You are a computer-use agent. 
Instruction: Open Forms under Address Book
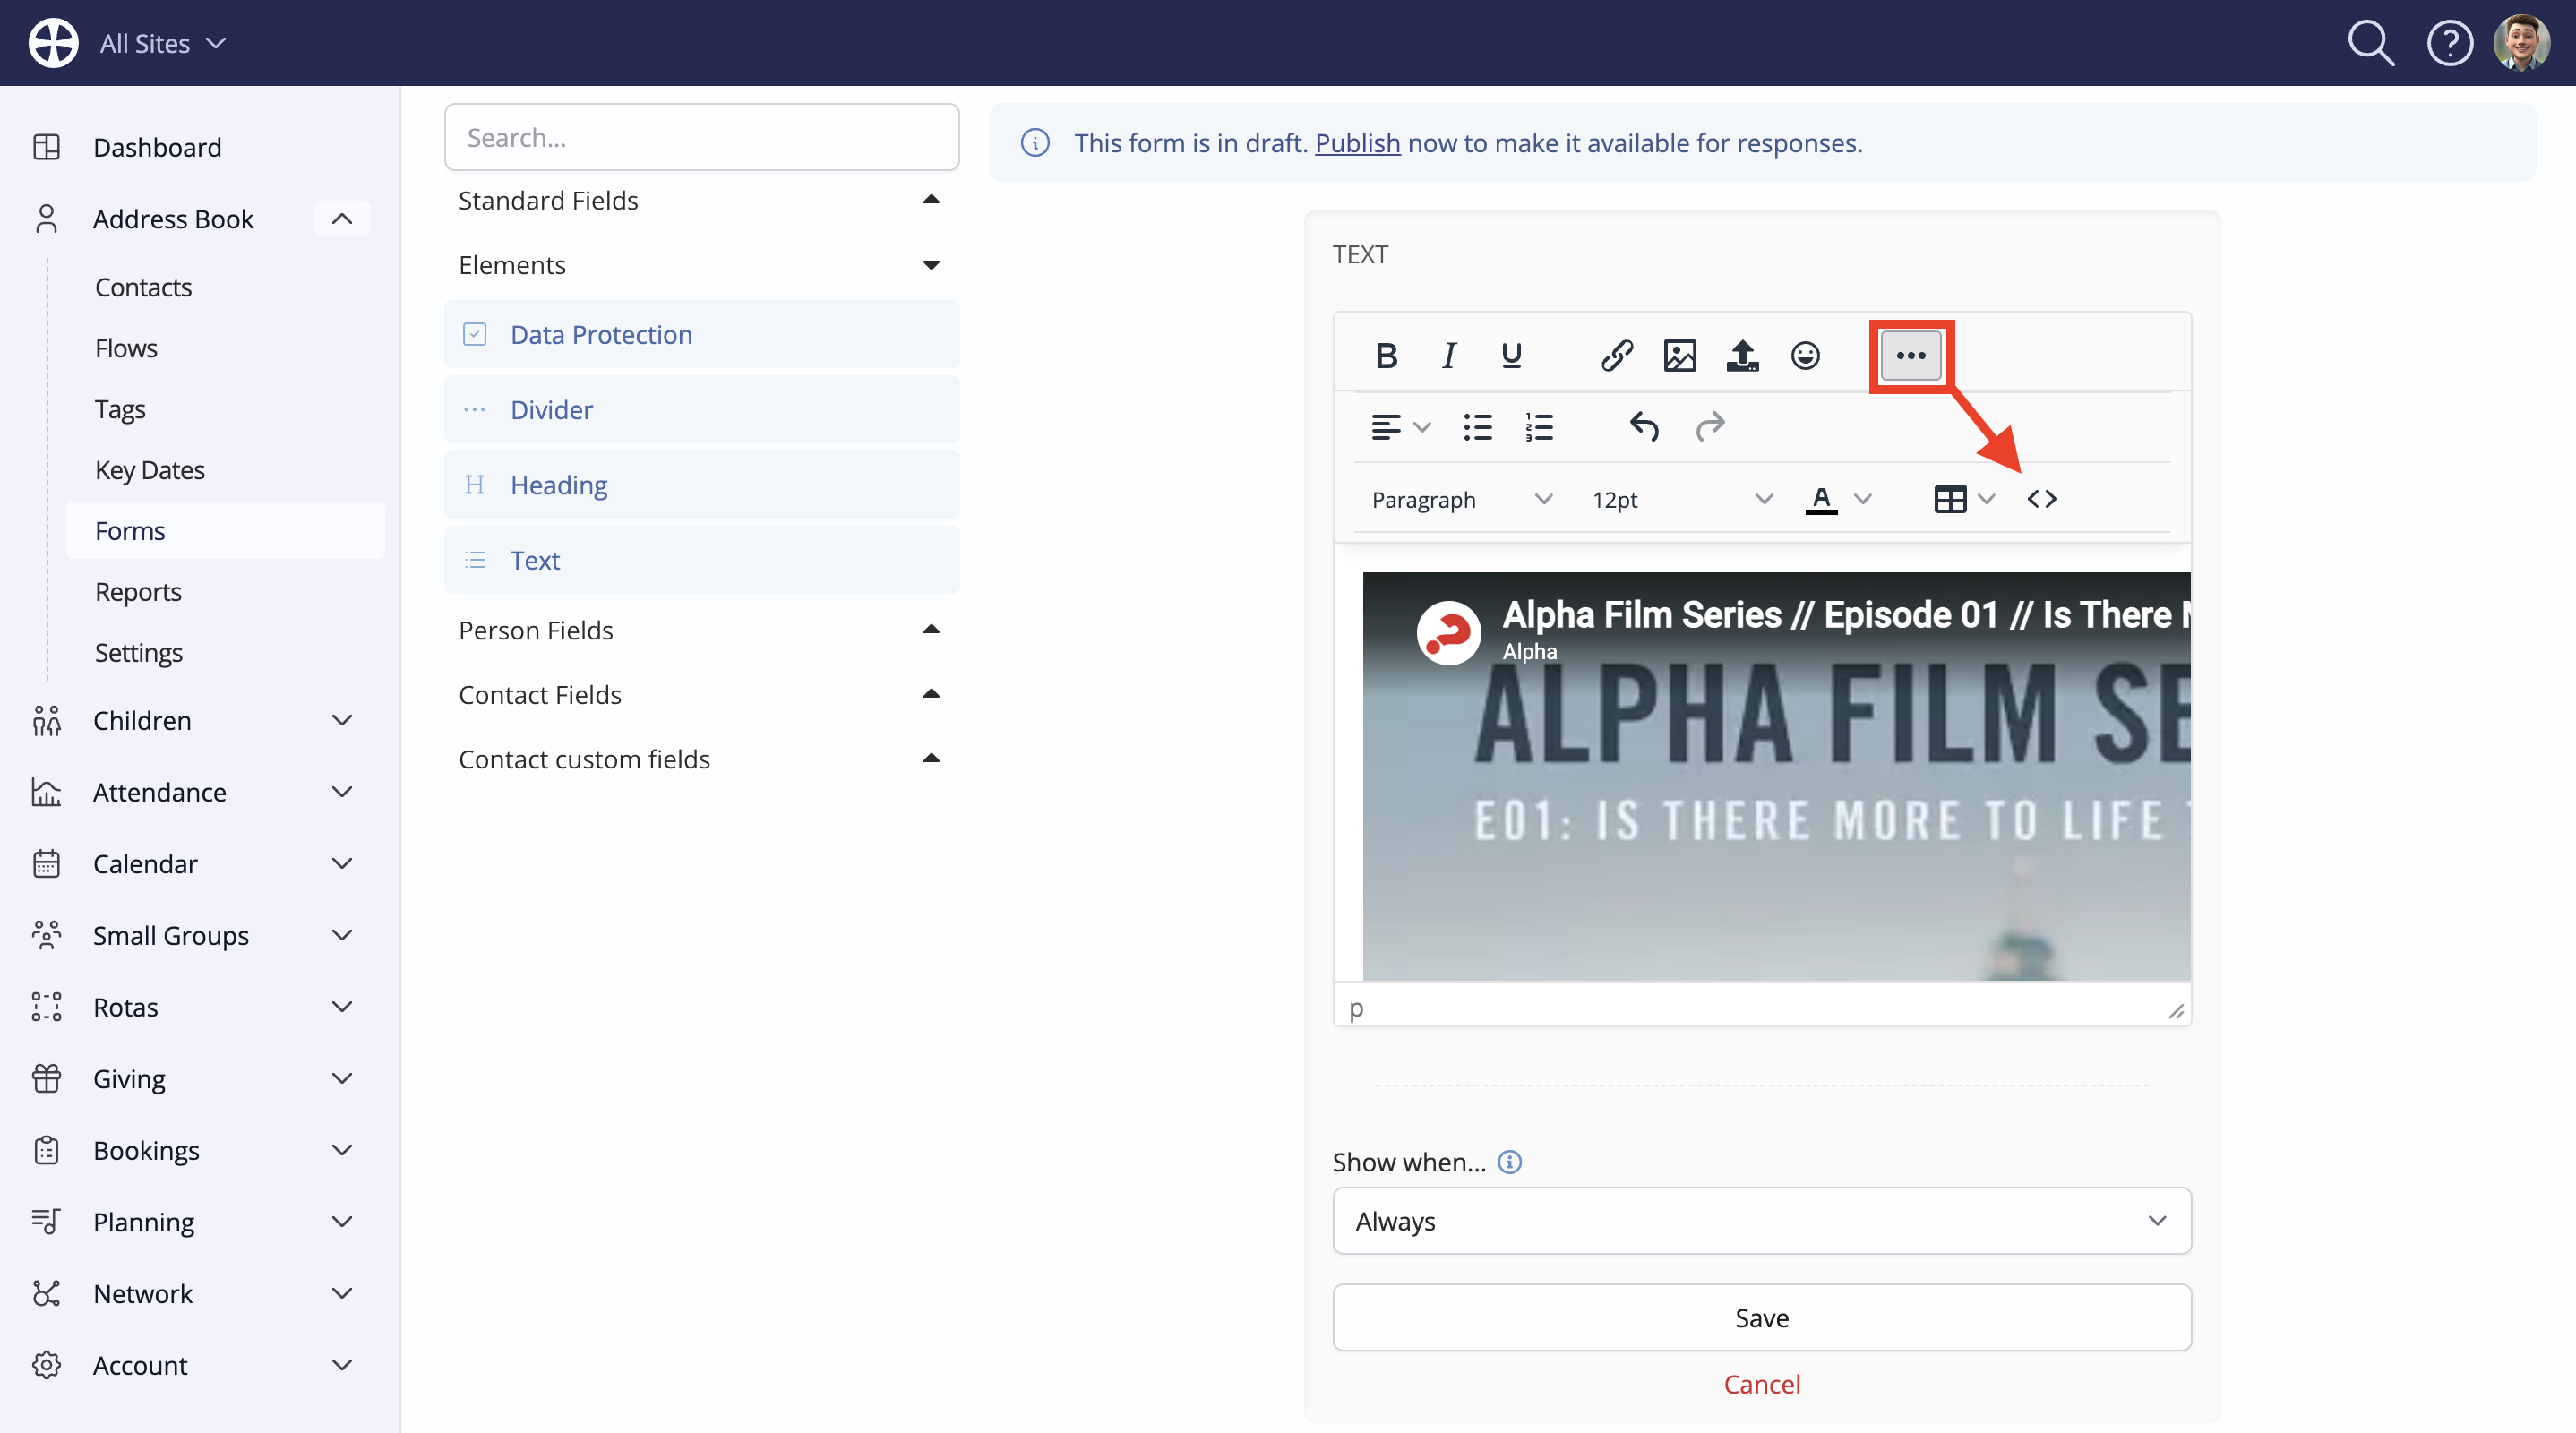pyautogui.click(x=225, y=531)
